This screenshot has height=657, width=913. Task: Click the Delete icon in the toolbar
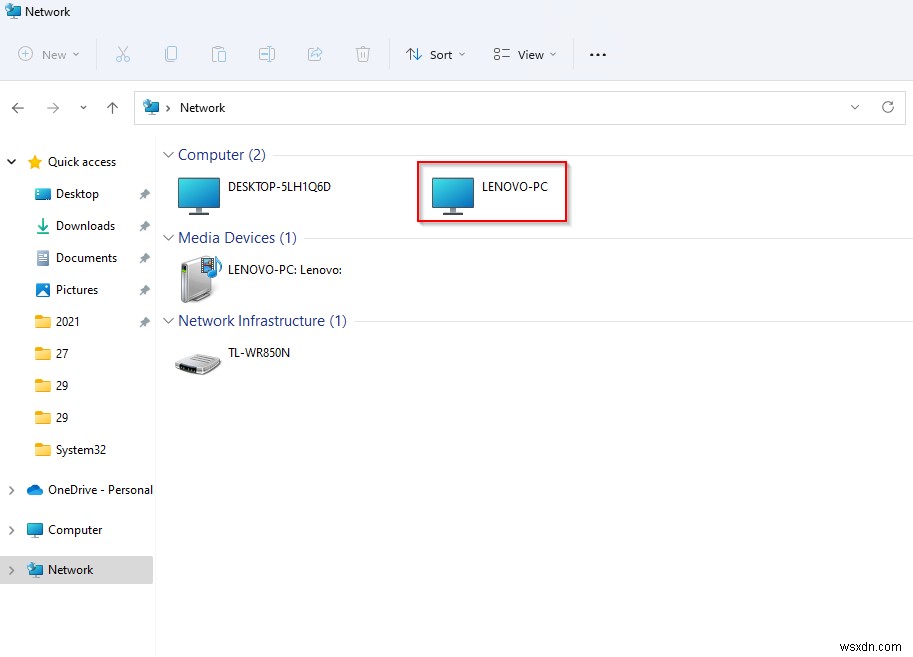(362, 54)
